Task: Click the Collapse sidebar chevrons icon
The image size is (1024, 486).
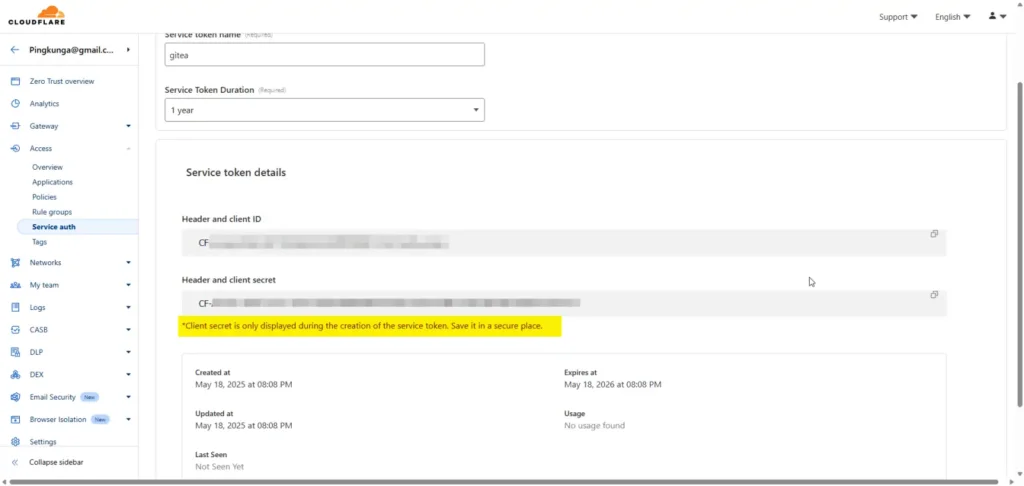Action: click(x=15, y=462)
